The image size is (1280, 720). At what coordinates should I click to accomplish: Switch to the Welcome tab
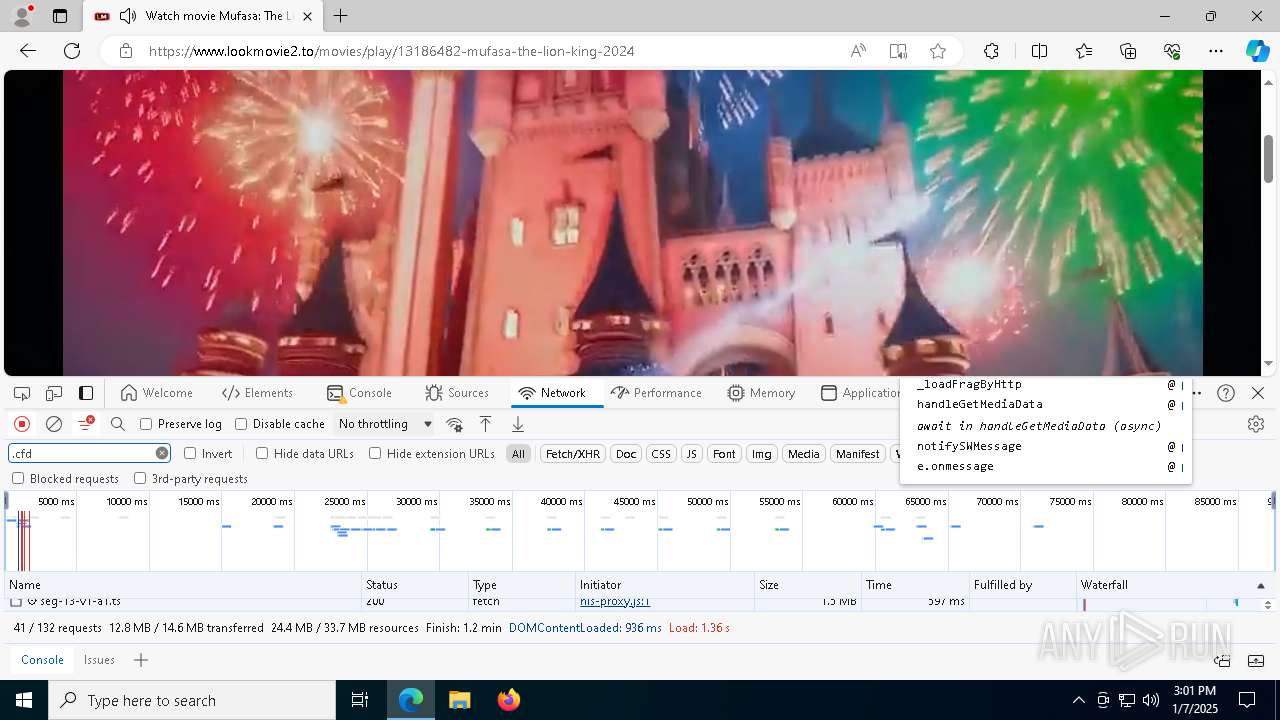pos(156,393)
